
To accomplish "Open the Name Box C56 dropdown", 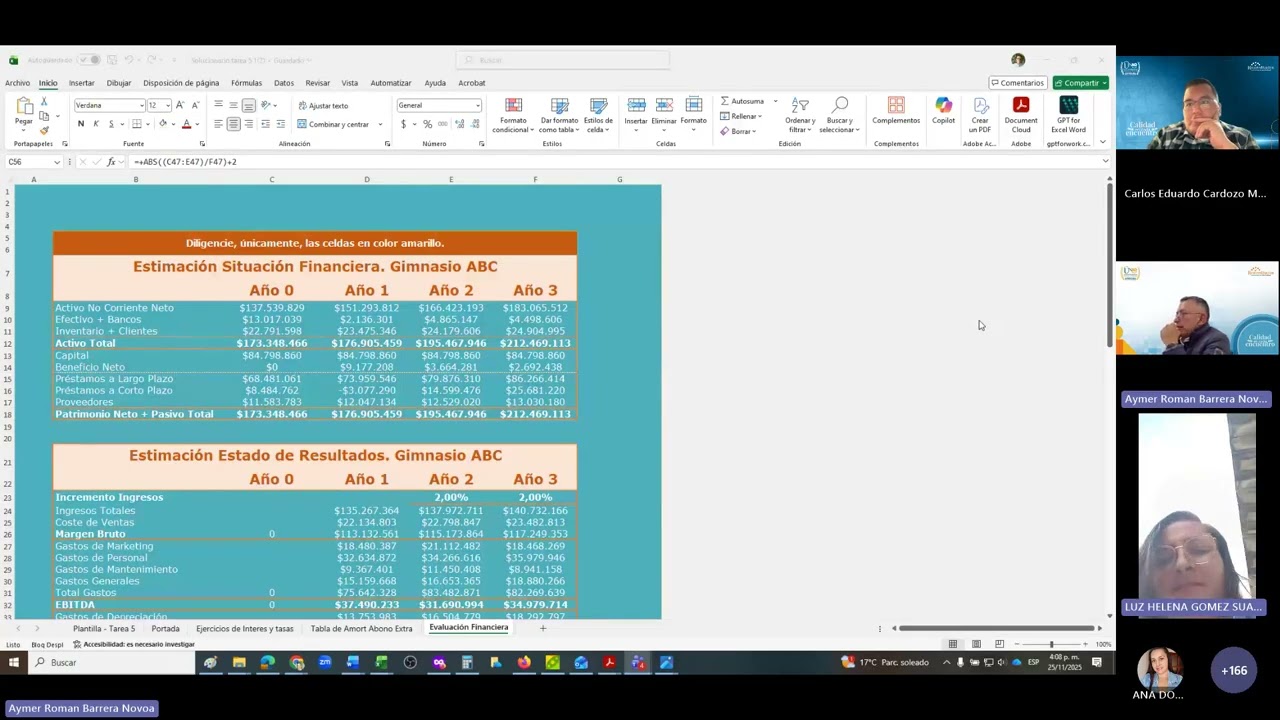I will click(x=57, y=162).
